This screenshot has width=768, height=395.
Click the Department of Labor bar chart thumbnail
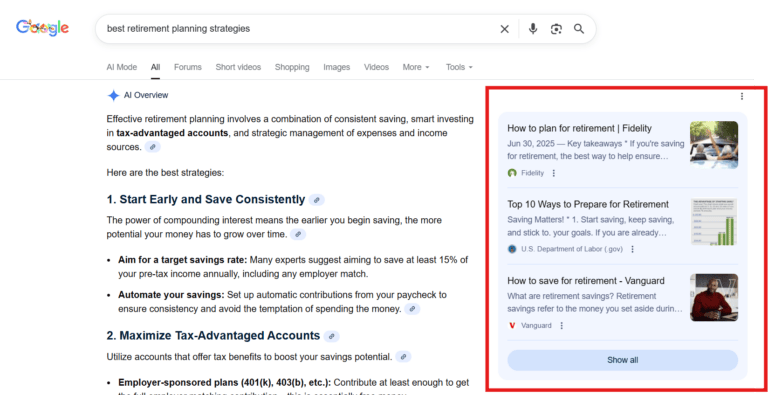point(714,222)
